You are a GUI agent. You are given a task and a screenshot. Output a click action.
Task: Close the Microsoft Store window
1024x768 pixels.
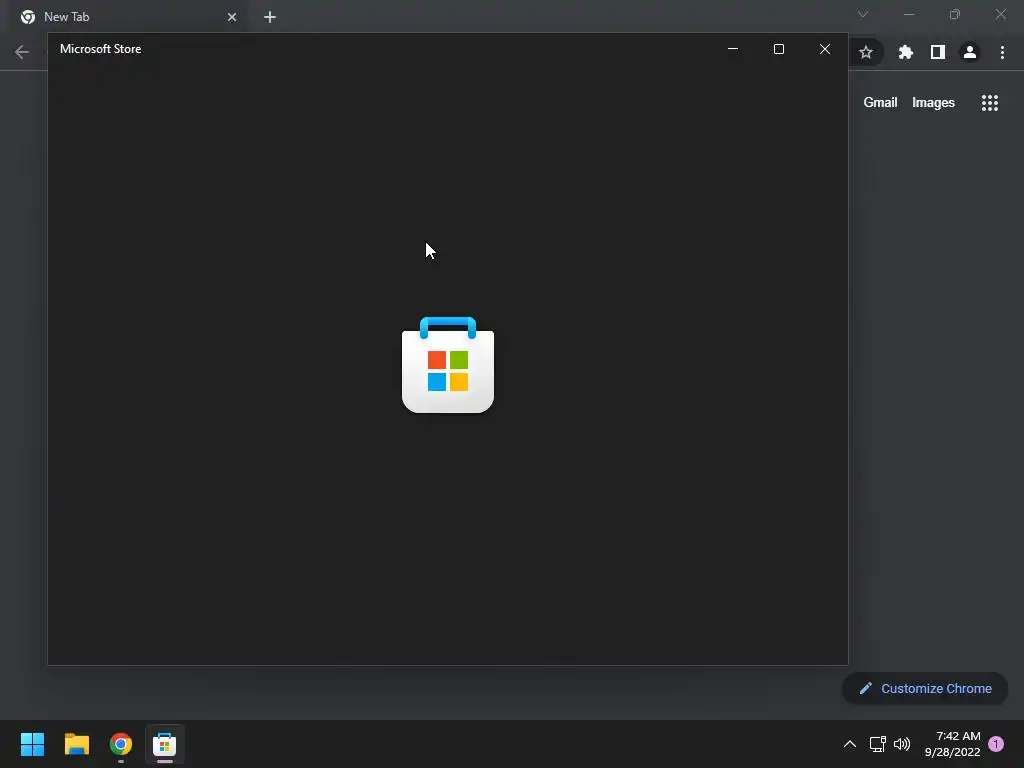point(825,49)
